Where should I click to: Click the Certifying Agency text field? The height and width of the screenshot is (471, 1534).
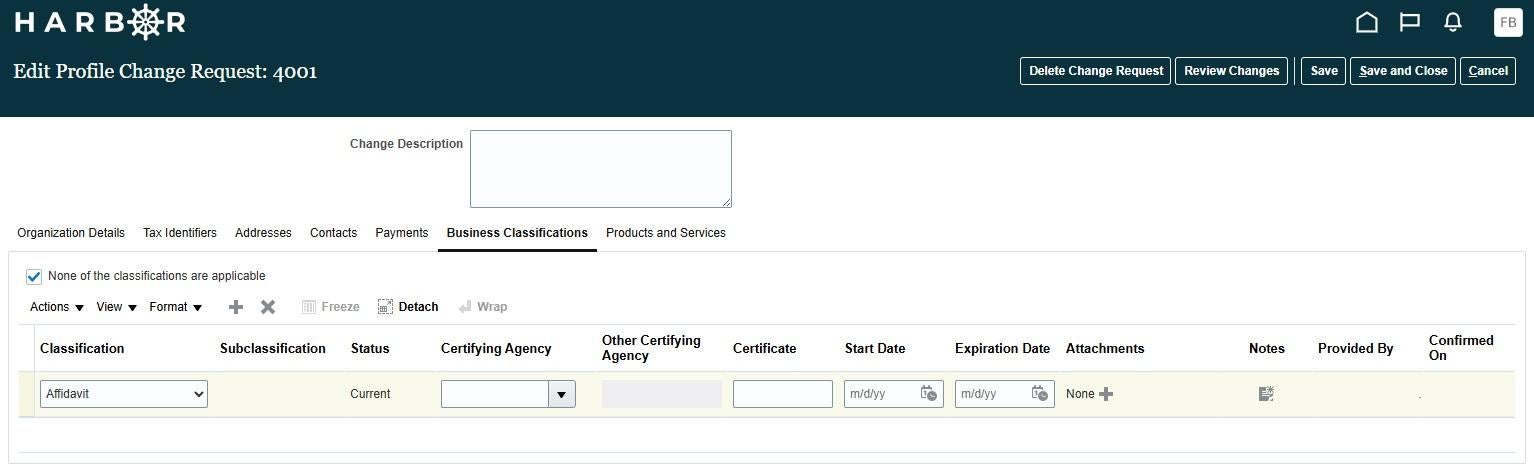pos(495,394)
